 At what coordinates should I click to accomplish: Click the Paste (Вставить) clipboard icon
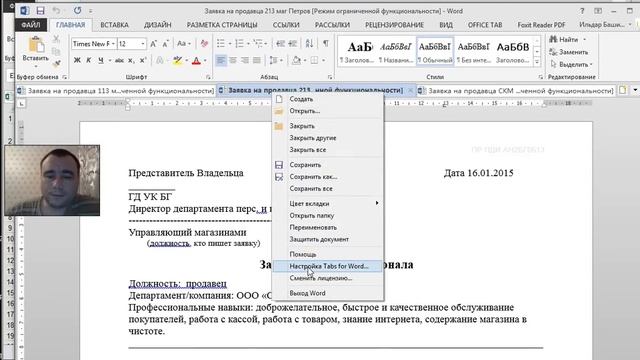36,45
